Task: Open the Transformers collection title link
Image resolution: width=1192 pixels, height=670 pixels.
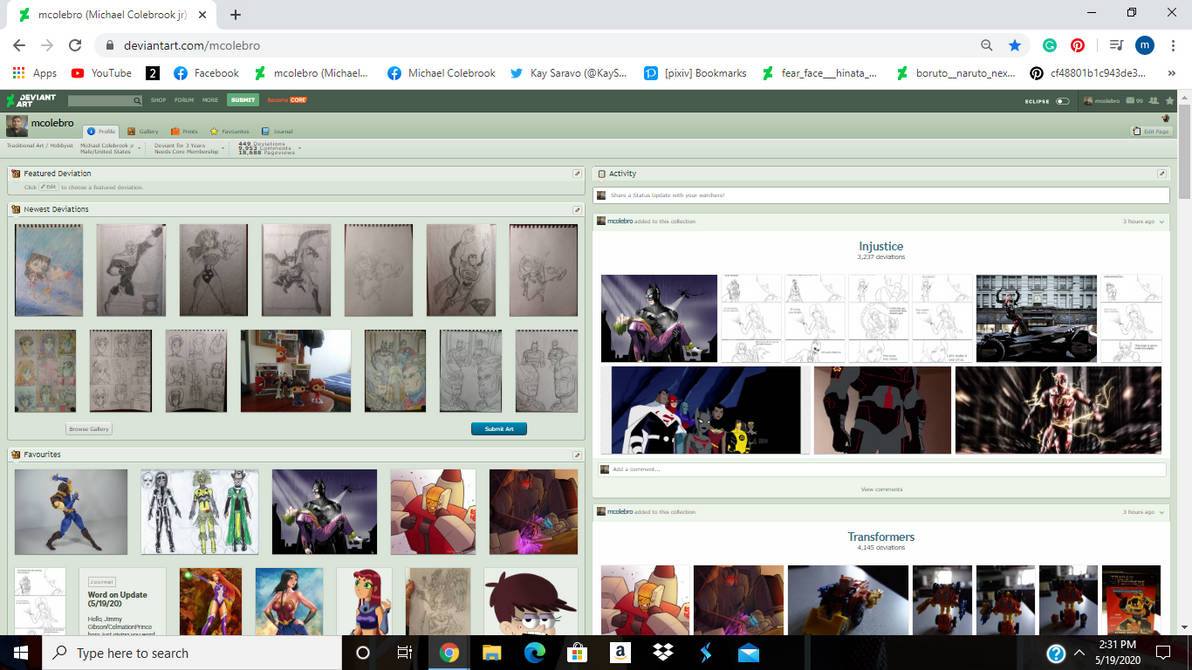Action: coord(881,537)
